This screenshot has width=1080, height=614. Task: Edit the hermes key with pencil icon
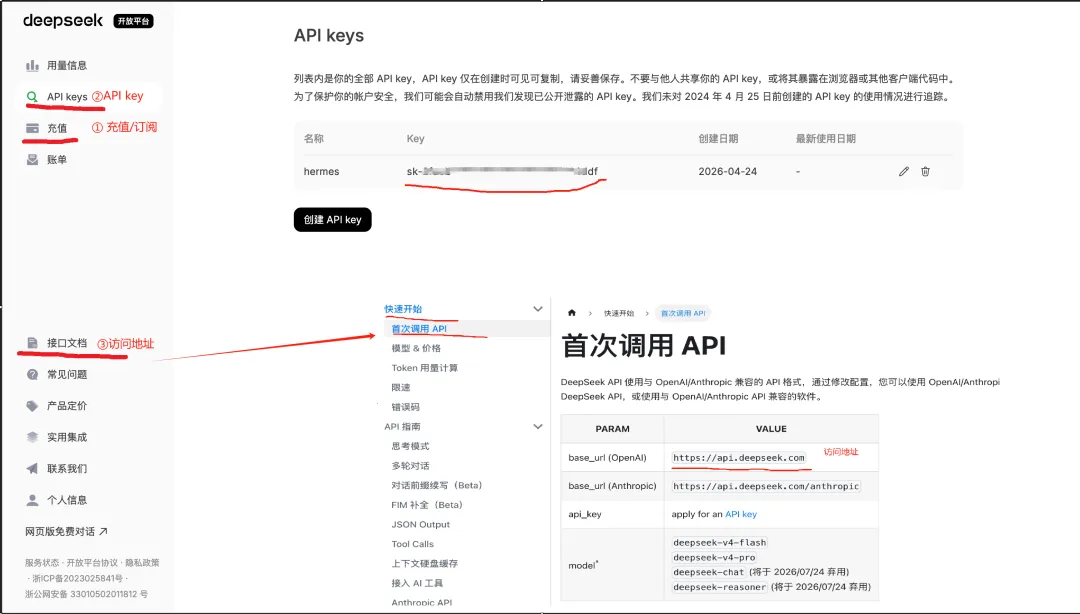[x=904, y=171]
